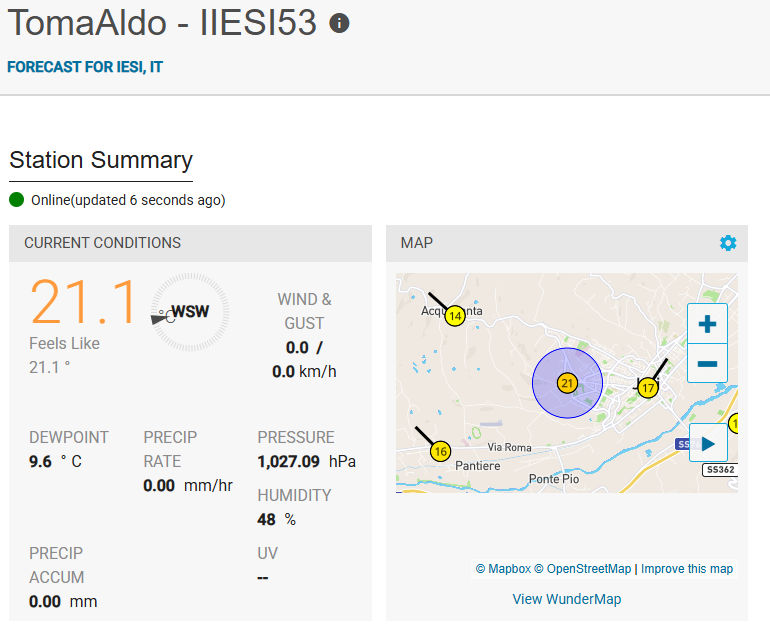The image size is (770, 638).
Task: Open the Forecast for Iesi, IT link
Action: [85, 67]
